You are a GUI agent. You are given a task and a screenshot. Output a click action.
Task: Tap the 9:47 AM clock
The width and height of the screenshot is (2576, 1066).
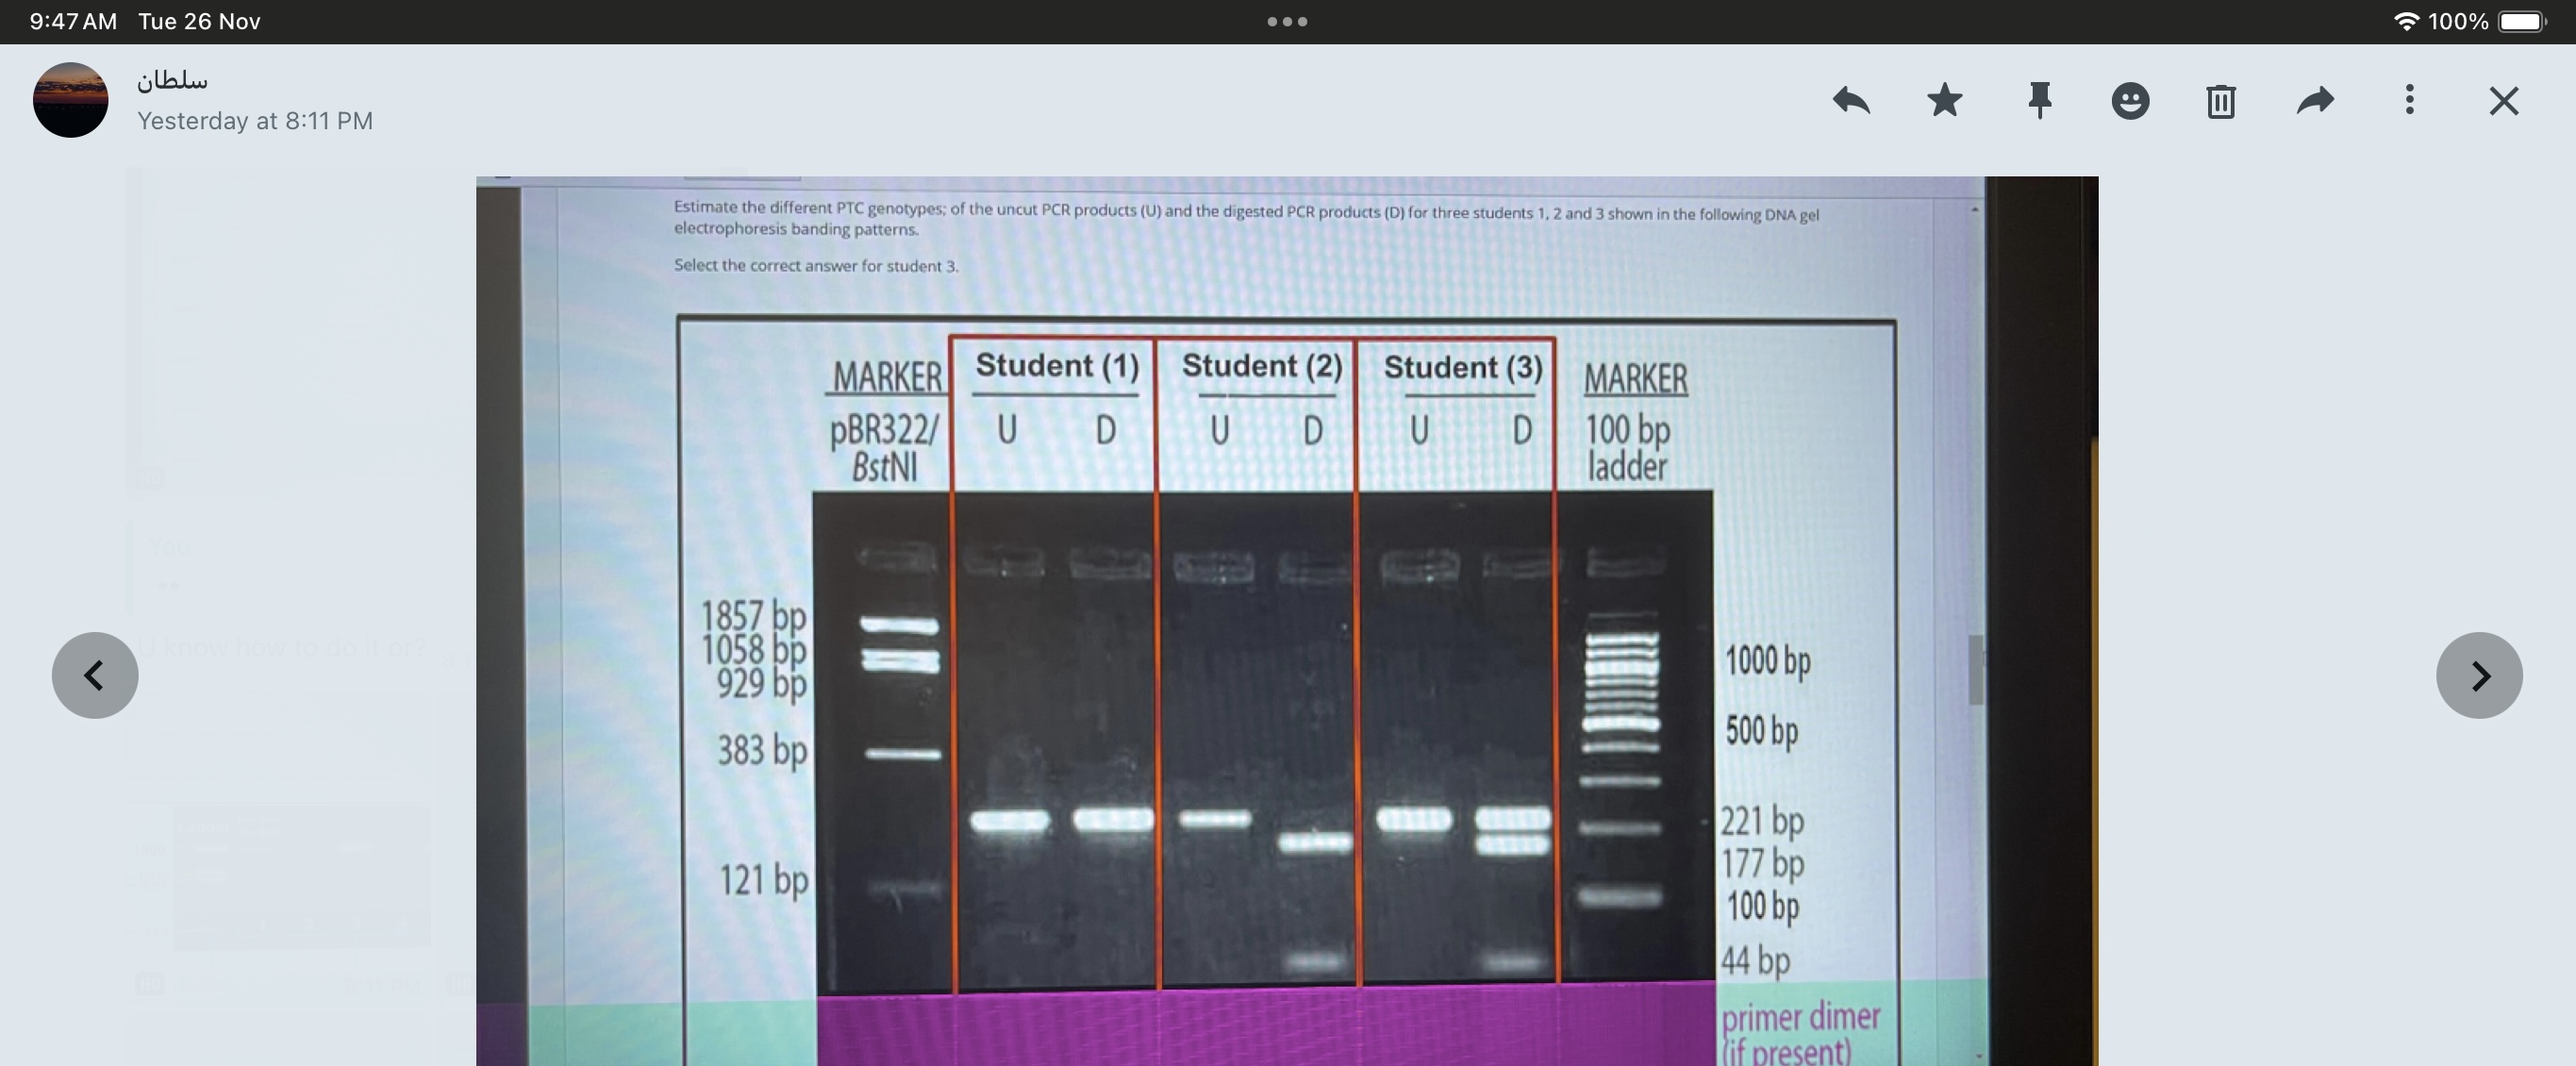73,21
